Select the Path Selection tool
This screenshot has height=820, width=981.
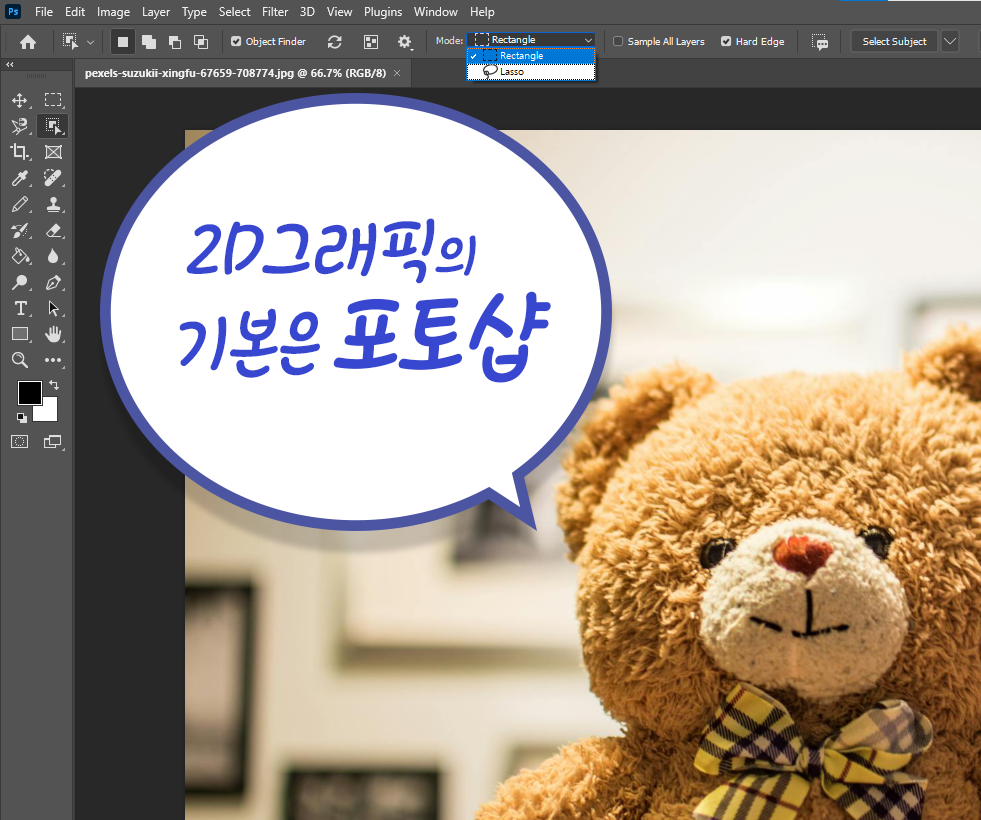pyautogui.click(x=53, y=308)
